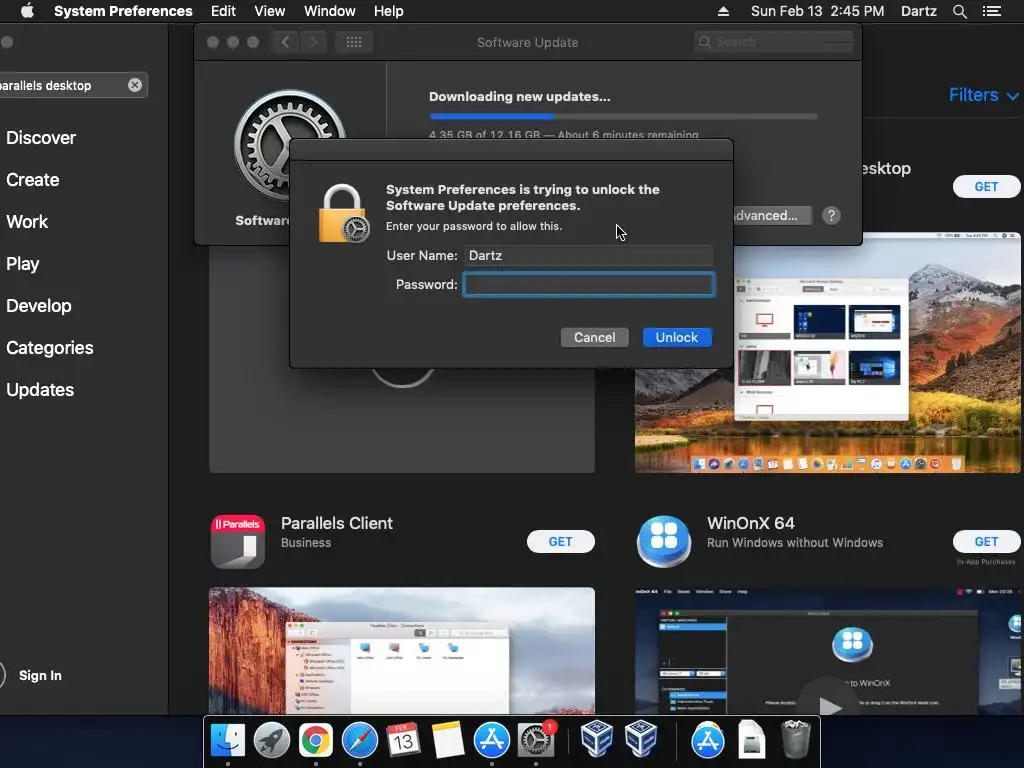Screen dimensions: 1024x768
Task: Go back in System Preferences
Action: (x=285, y=42)
